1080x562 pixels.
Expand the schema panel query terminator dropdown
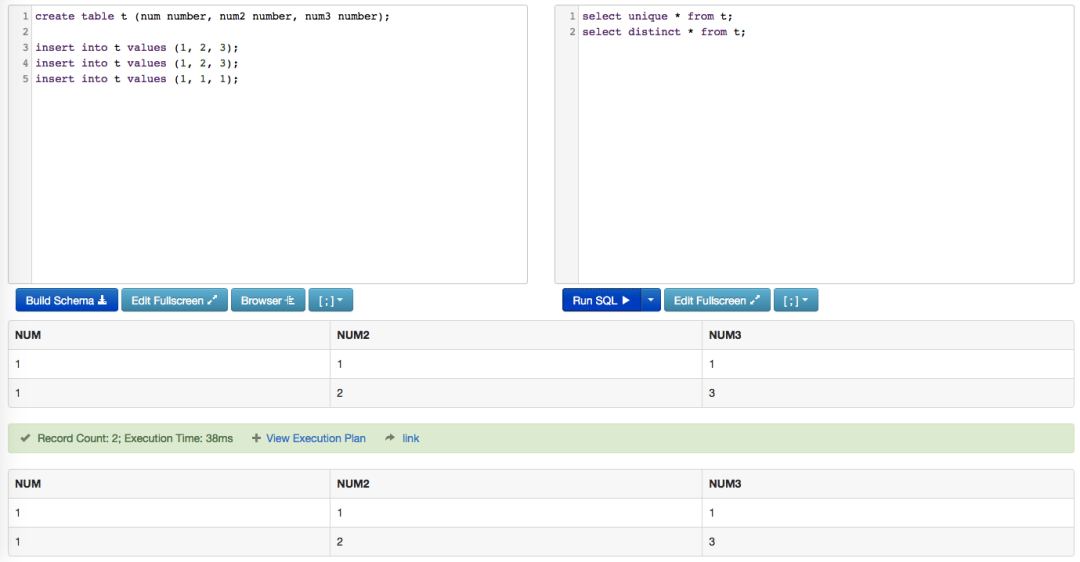330,300
